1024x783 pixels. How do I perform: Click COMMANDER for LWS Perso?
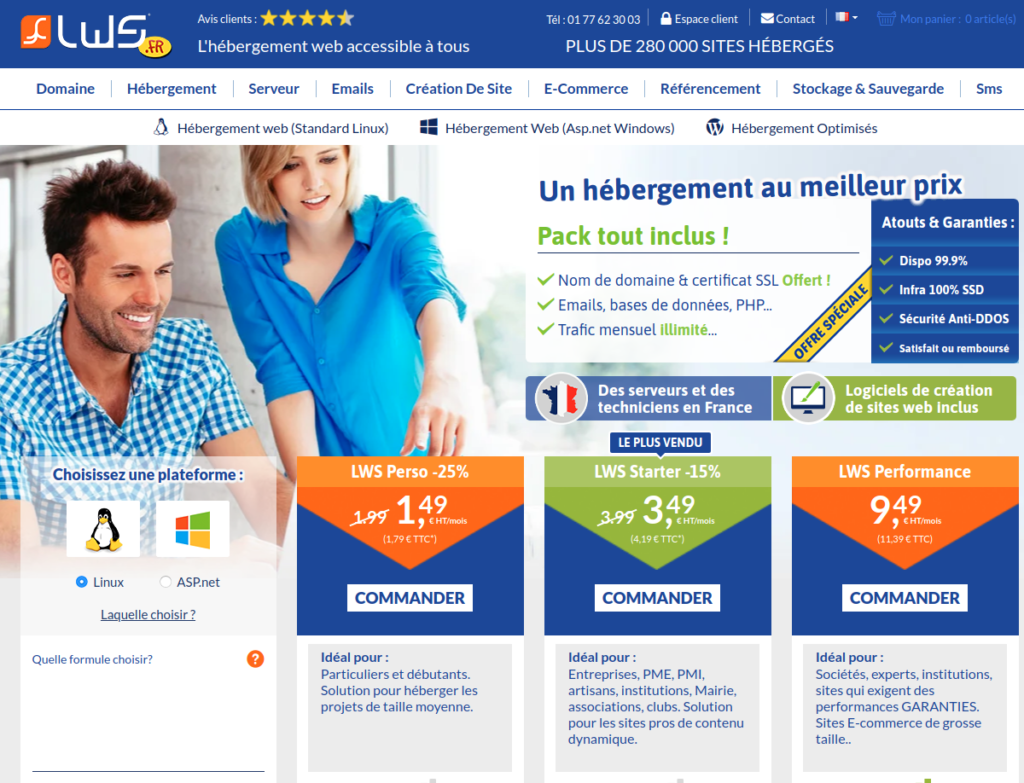[x=409, y=598]
